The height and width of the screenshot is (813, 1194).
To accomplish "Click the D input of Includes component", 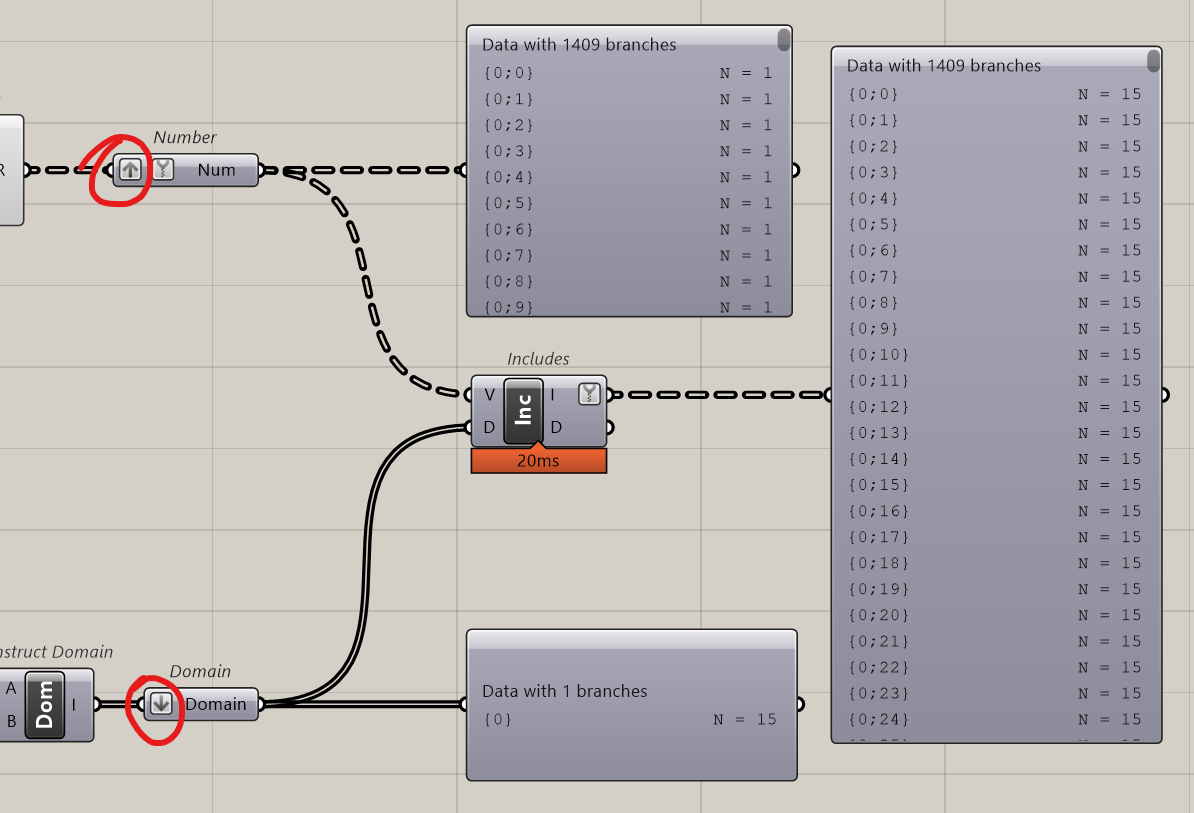I will 489,427.
